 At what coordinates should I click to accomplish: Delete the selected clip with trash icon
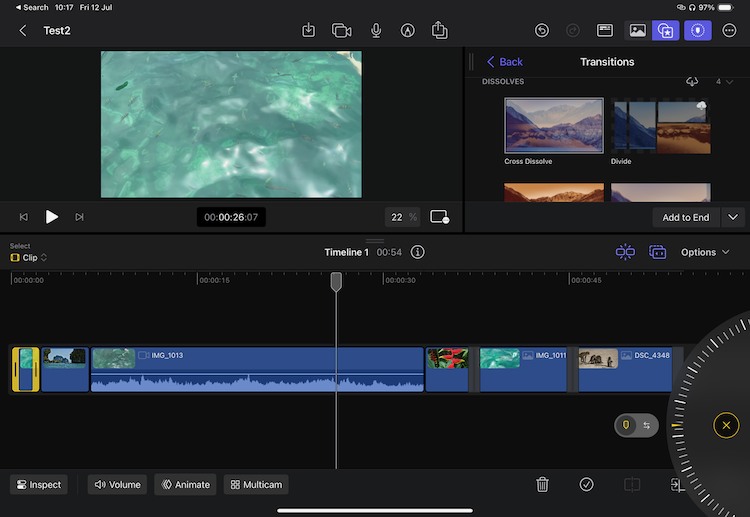click(542, 484)
